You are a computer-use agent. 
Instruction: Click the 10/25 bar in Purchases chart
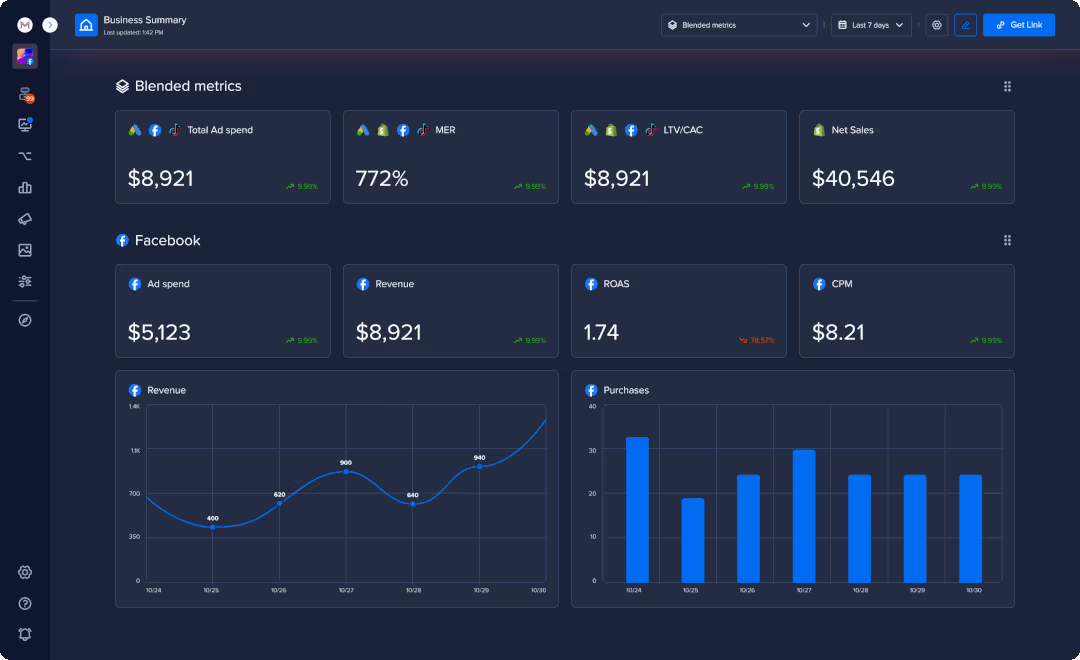click(x=693, y=540)
